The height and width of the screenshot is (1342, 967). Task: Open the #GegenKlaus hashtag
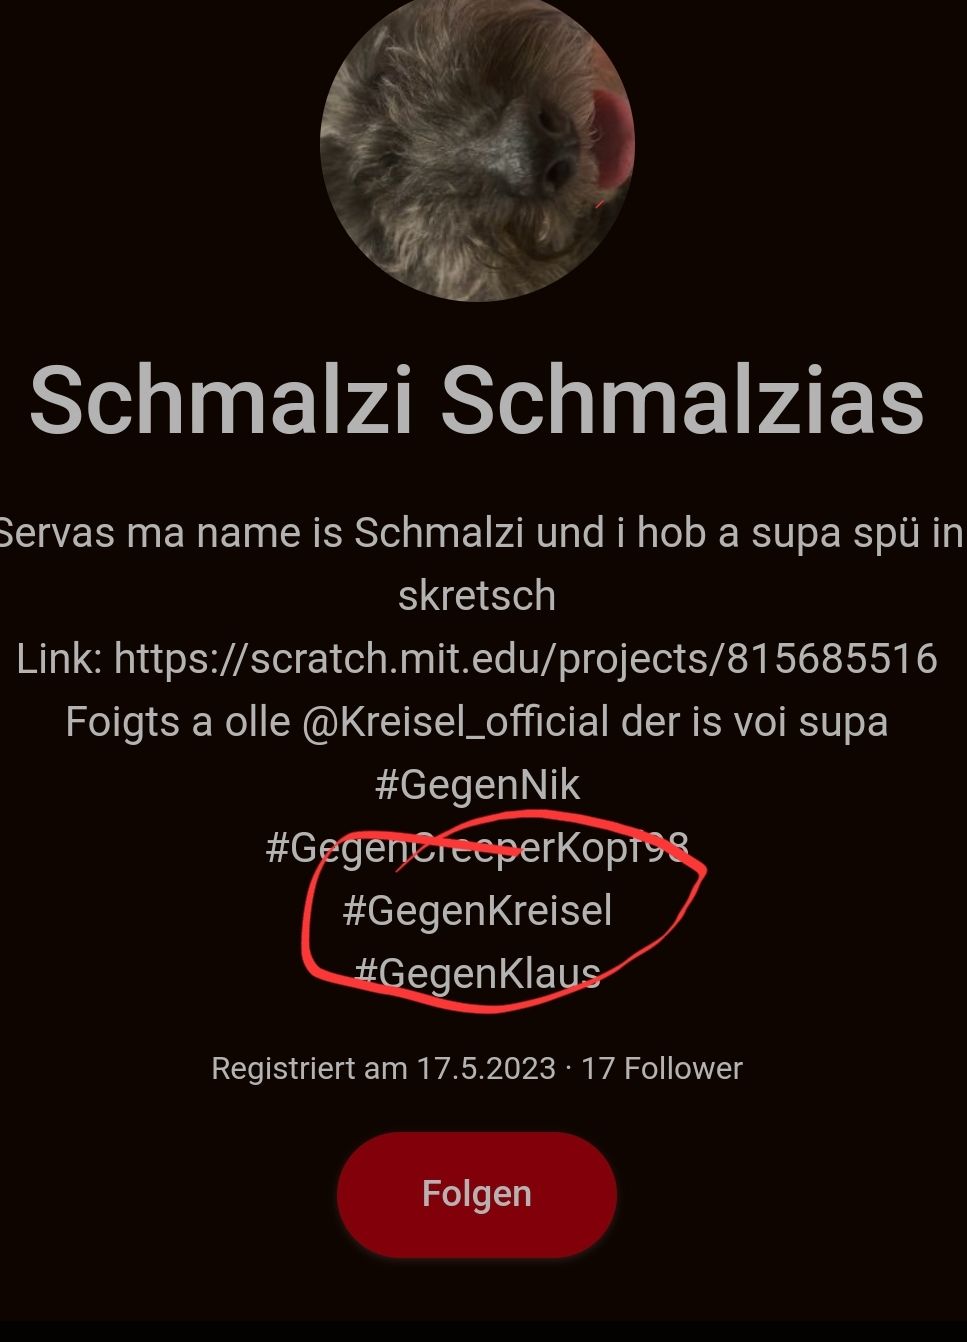(477, 973)
